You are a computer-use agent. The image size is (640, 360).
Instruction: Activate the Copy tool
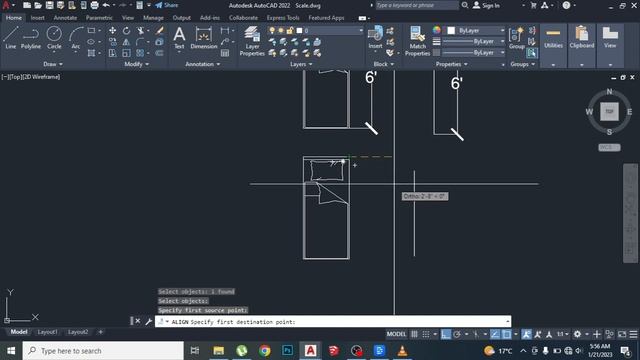point(112,42)
